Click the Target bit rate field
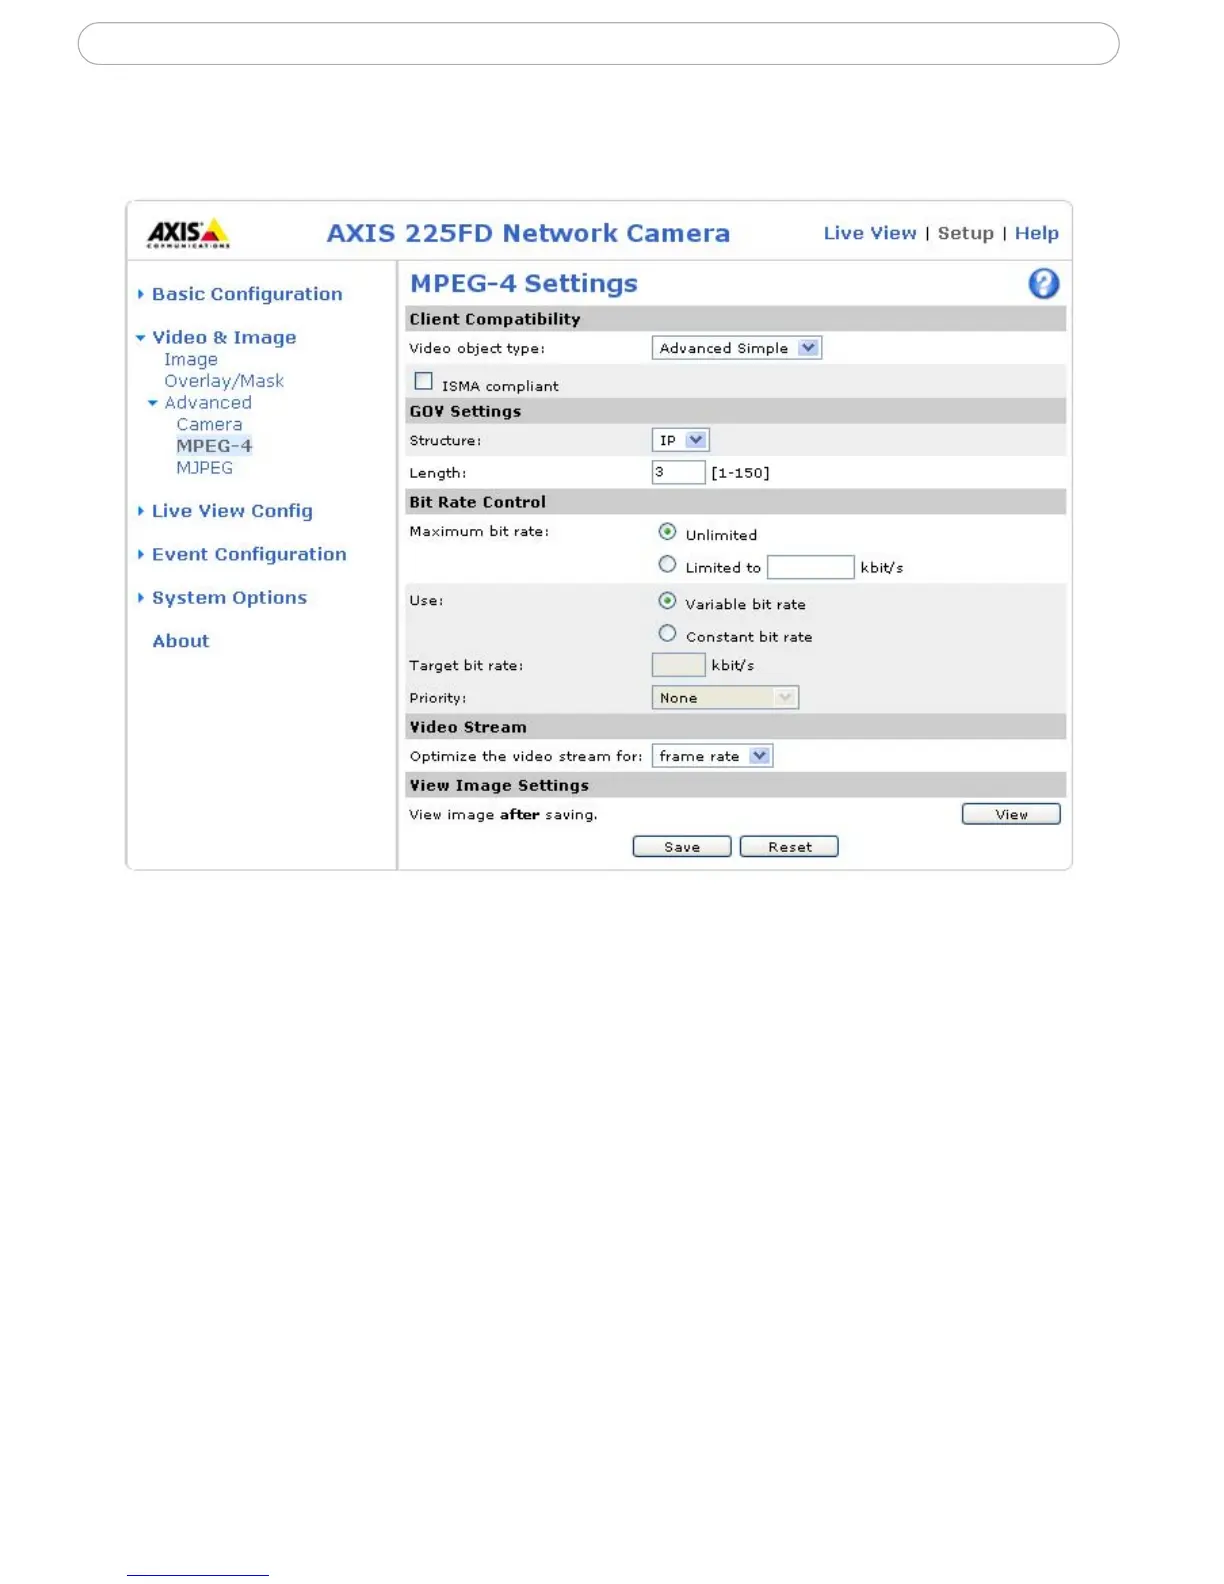 [679, 665]
